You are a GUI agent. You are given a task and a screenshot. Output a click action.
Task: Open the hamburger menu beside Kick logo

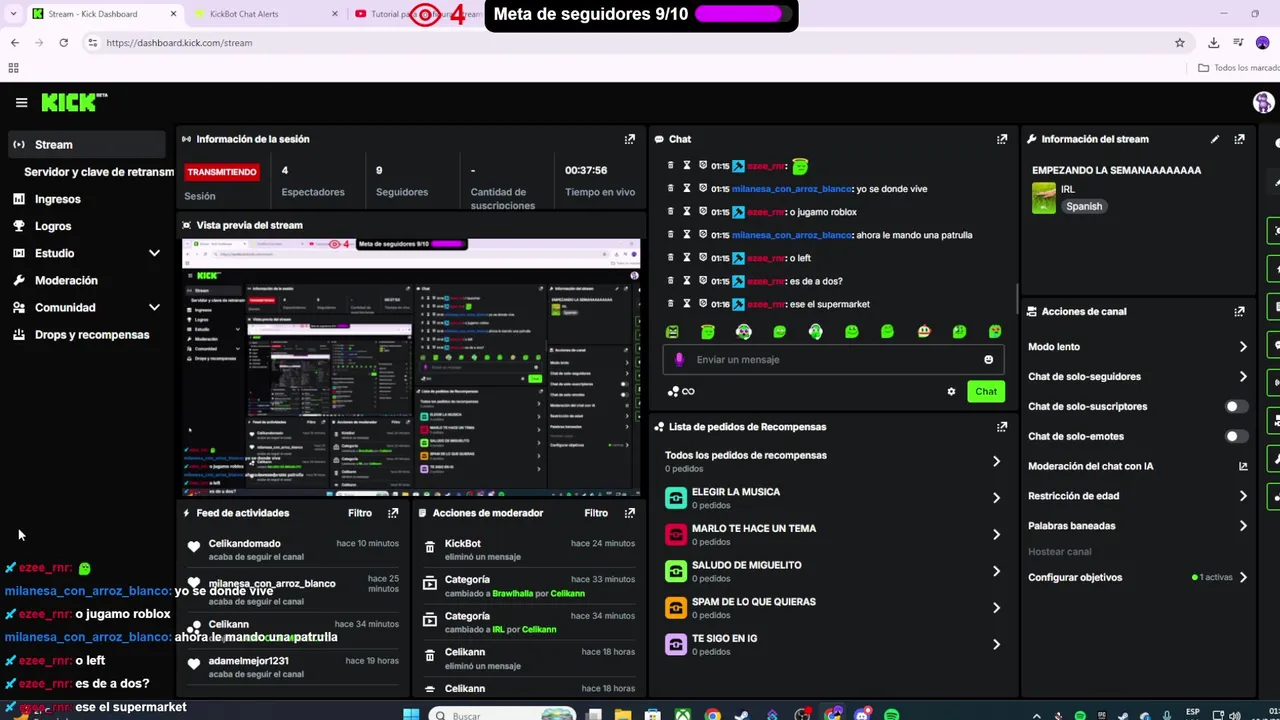pyautogui.click(x=21, y=102)
